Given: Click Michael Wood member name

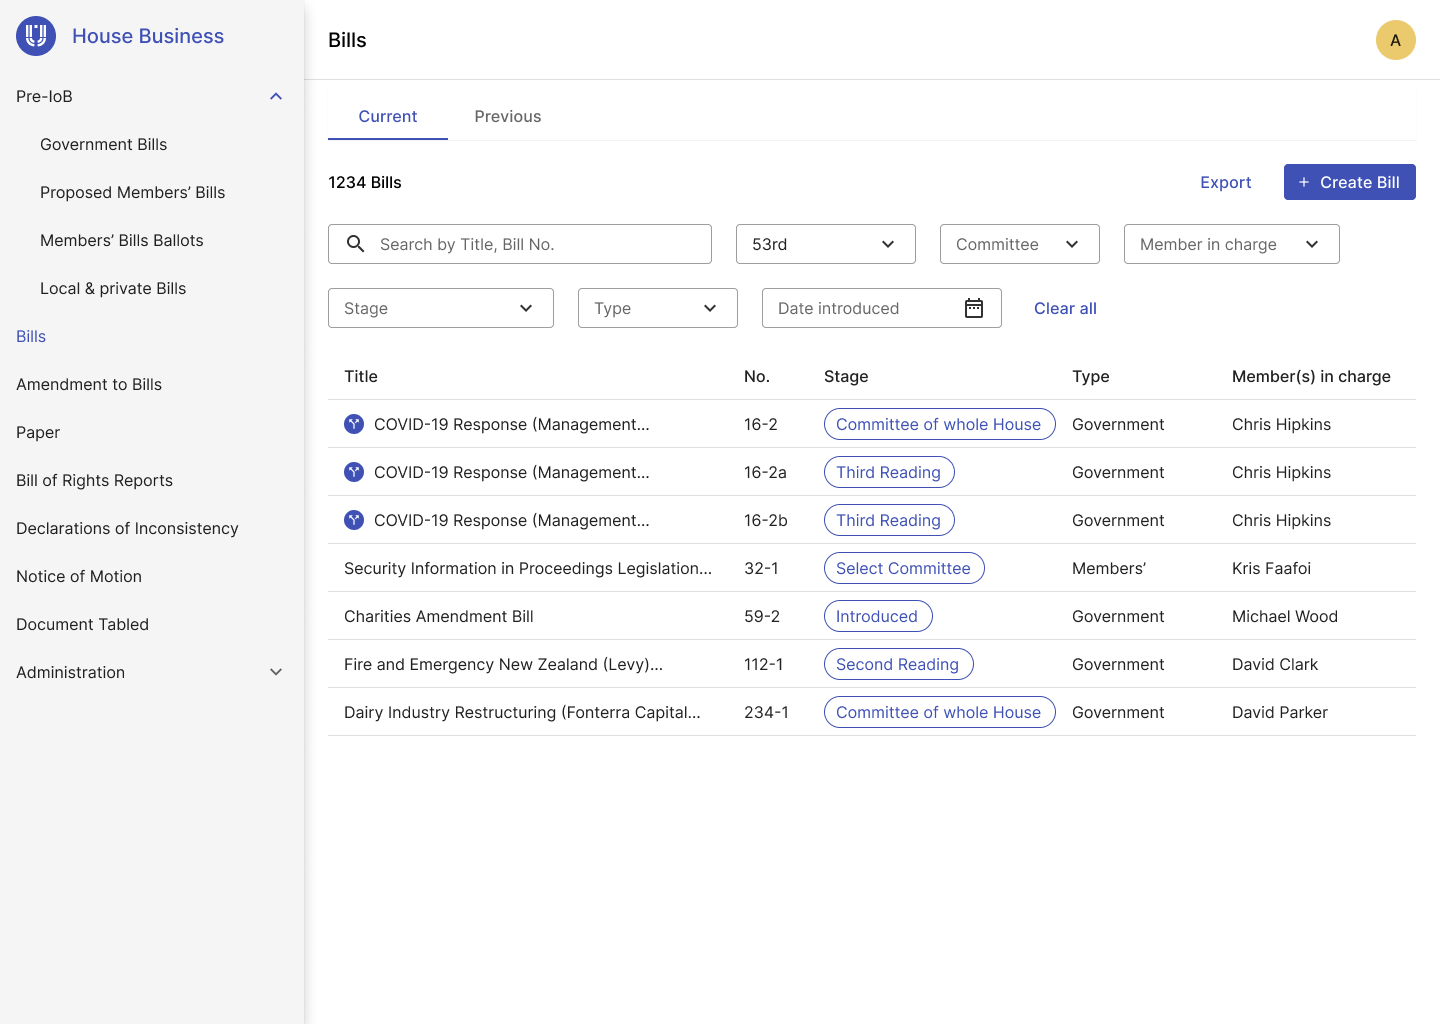Looking at the screenshot, I should click(x=1285, y=616).
